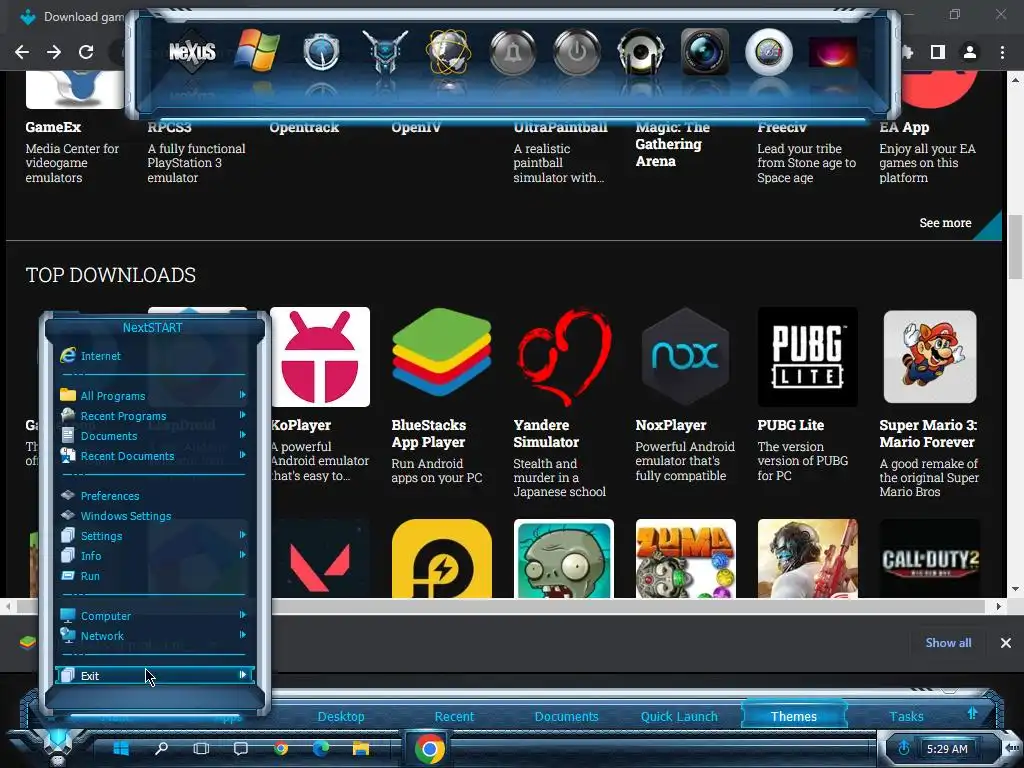Viewport: 1024px width, 768px height.
Task: Open the Plants vs Zombies zombie icon
Action: (x=564, y=558)
